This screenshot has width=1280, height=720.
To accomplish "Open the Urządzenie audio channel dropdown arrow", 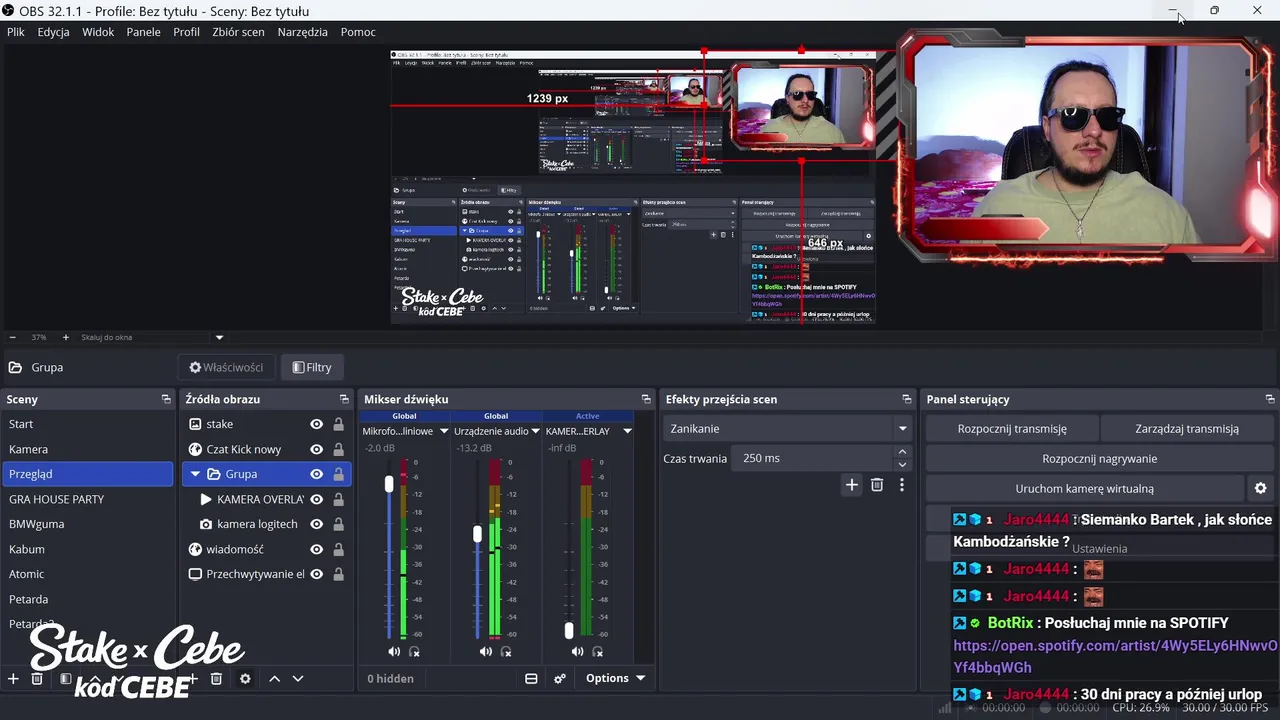I will 536,431.
